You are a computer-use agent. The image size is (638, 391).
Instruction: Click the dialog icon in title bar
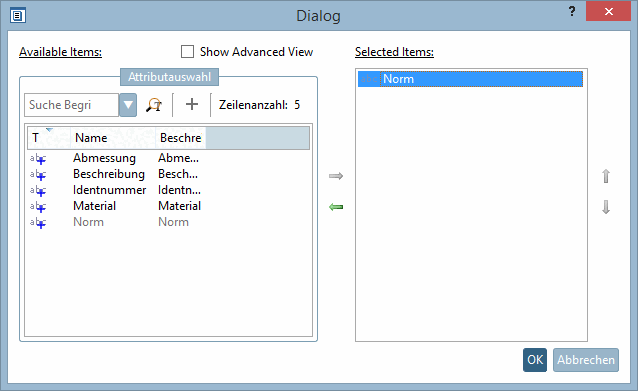18,16
